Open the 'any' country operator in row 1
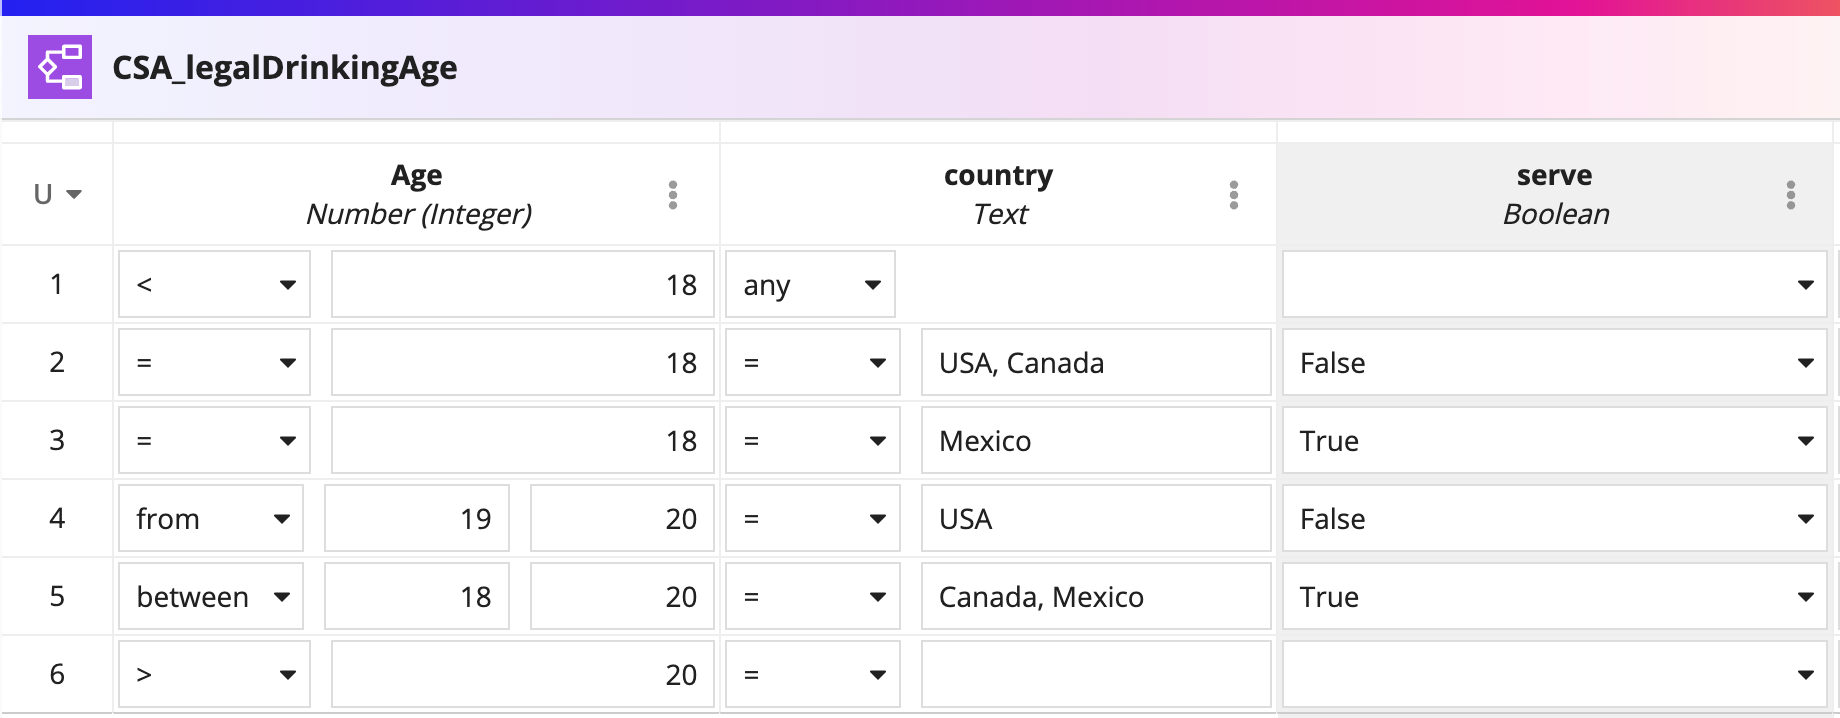Screen dimensions: 1840x718 tap(810, 285)
